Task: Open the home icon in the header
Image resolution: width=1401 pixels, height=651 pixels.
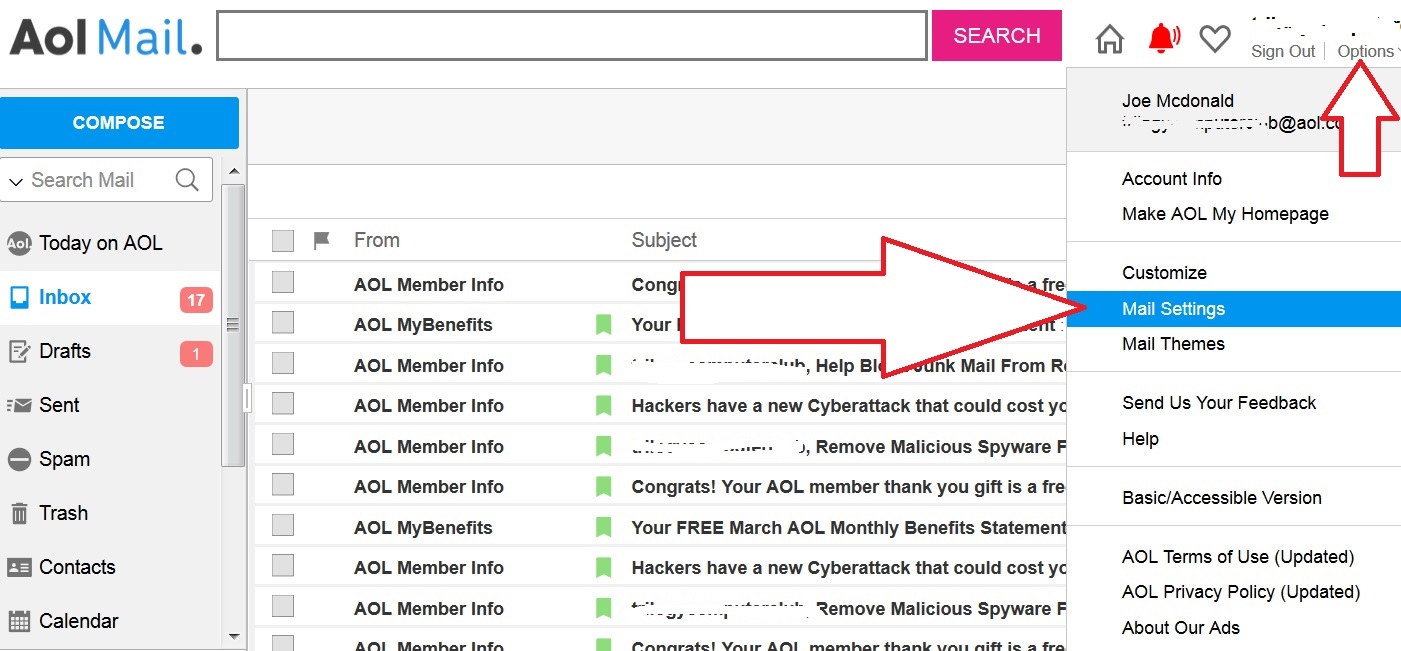Action: pos(1110,39)
